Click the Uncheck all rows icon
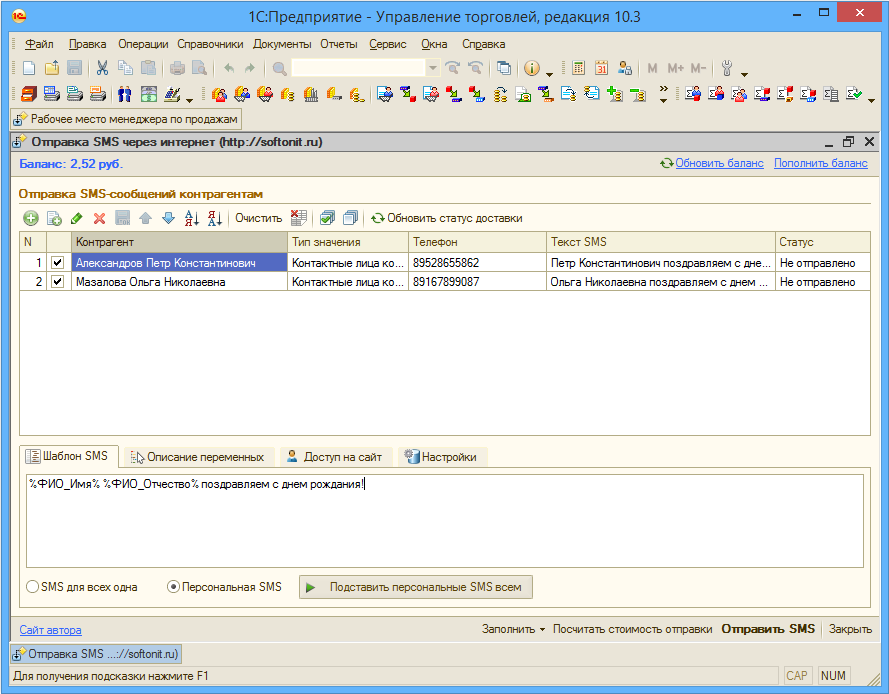 [x=350, y=218]
